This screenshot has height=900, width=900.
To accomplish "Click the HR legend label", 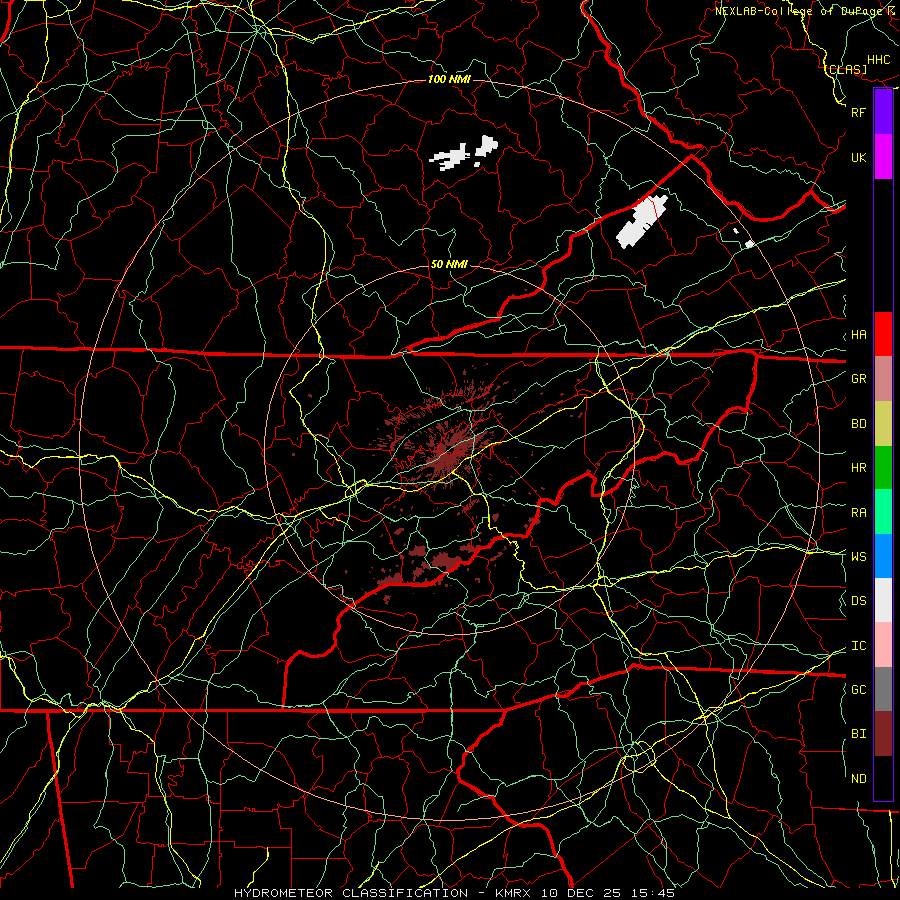I will pyautogui.click(x=859, y=468).
